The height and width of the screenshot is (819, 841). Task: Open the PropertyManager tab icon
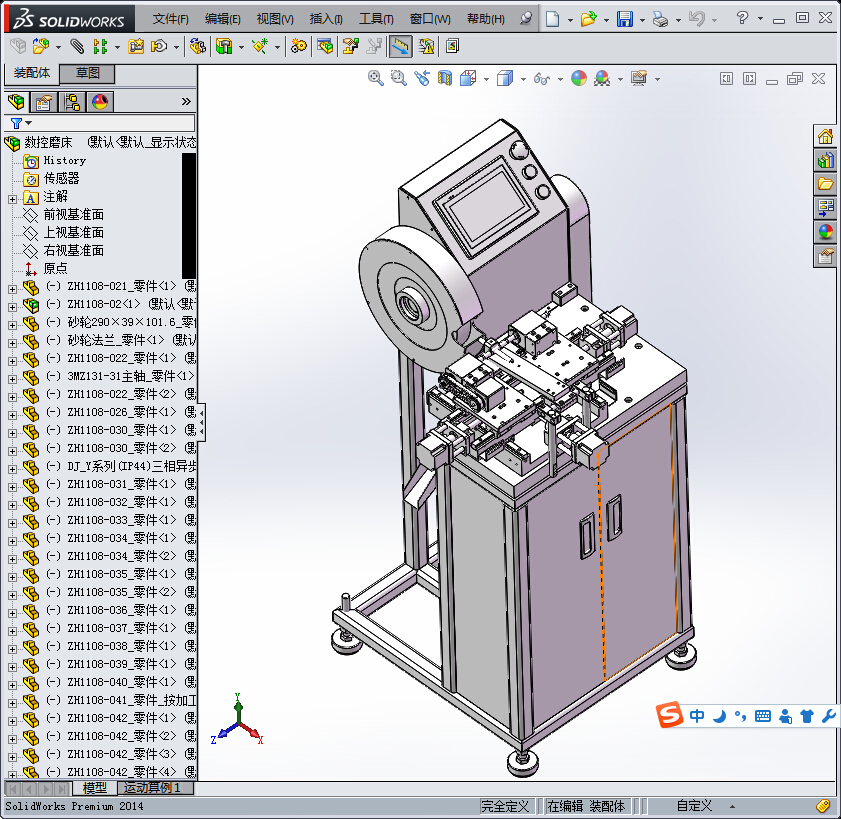43,101
